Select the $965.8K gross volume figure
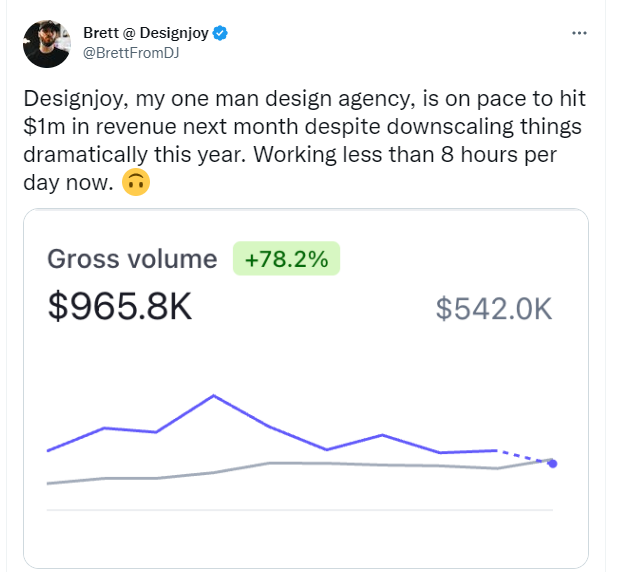This screenshot has width=638, height=572. [120, 306]
